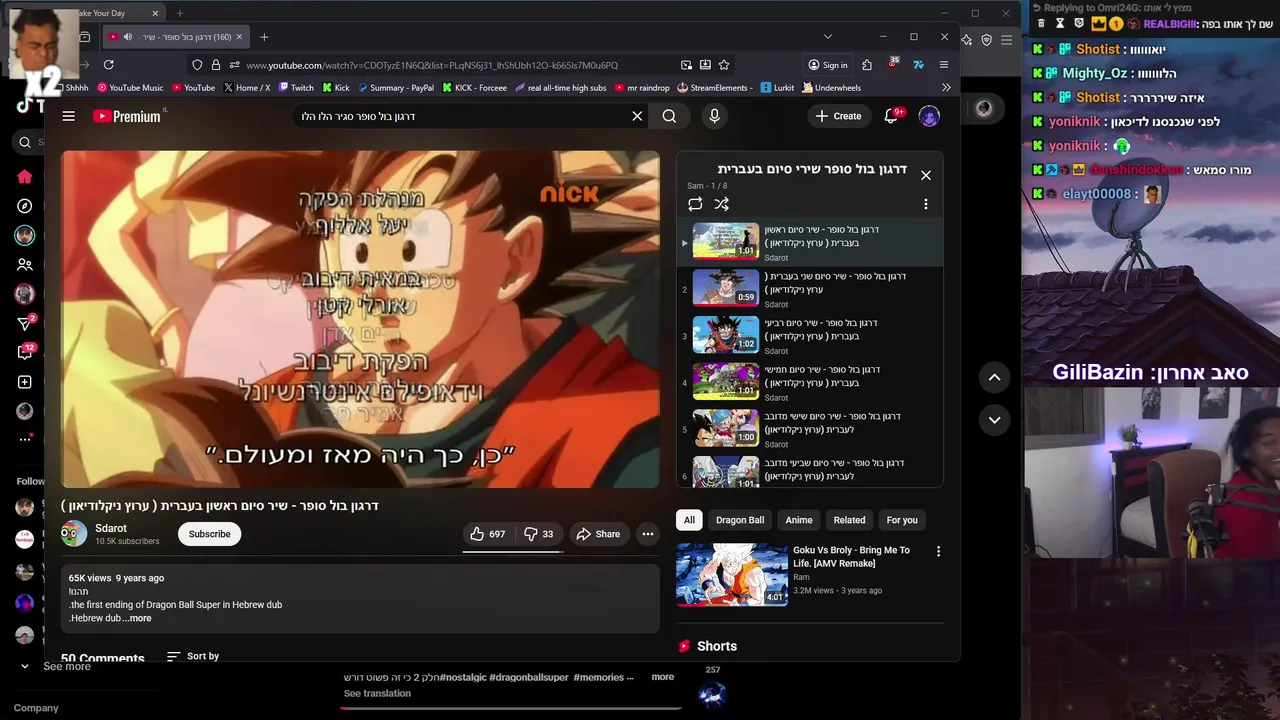Select the All filter chip
This screenshot has height=720, width=1280.
point(689,520)
